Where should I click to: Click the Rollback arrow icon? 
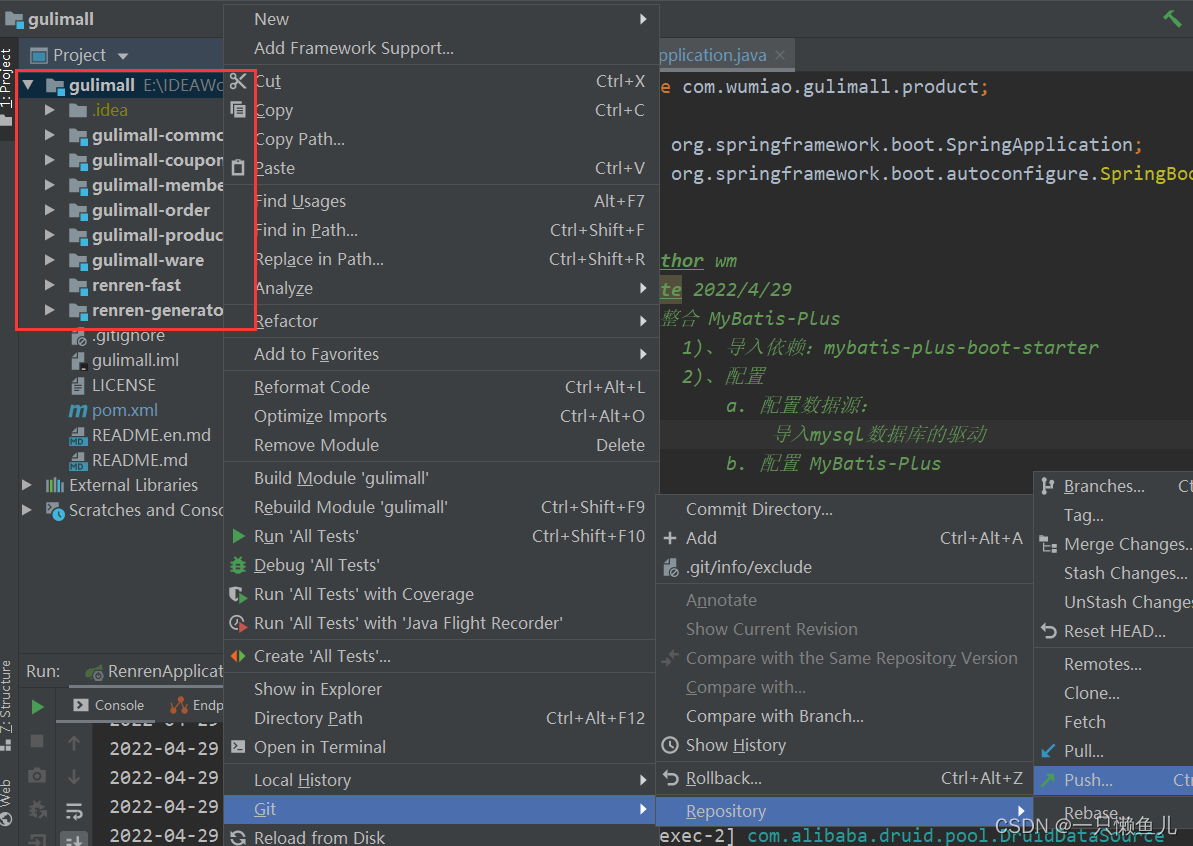tap(670, 778)
